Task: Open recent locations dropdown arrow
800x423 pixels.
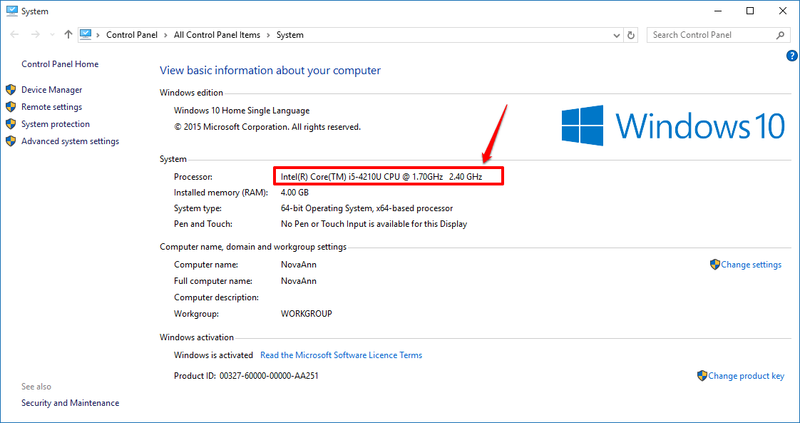Action: [x=52, y=35]
